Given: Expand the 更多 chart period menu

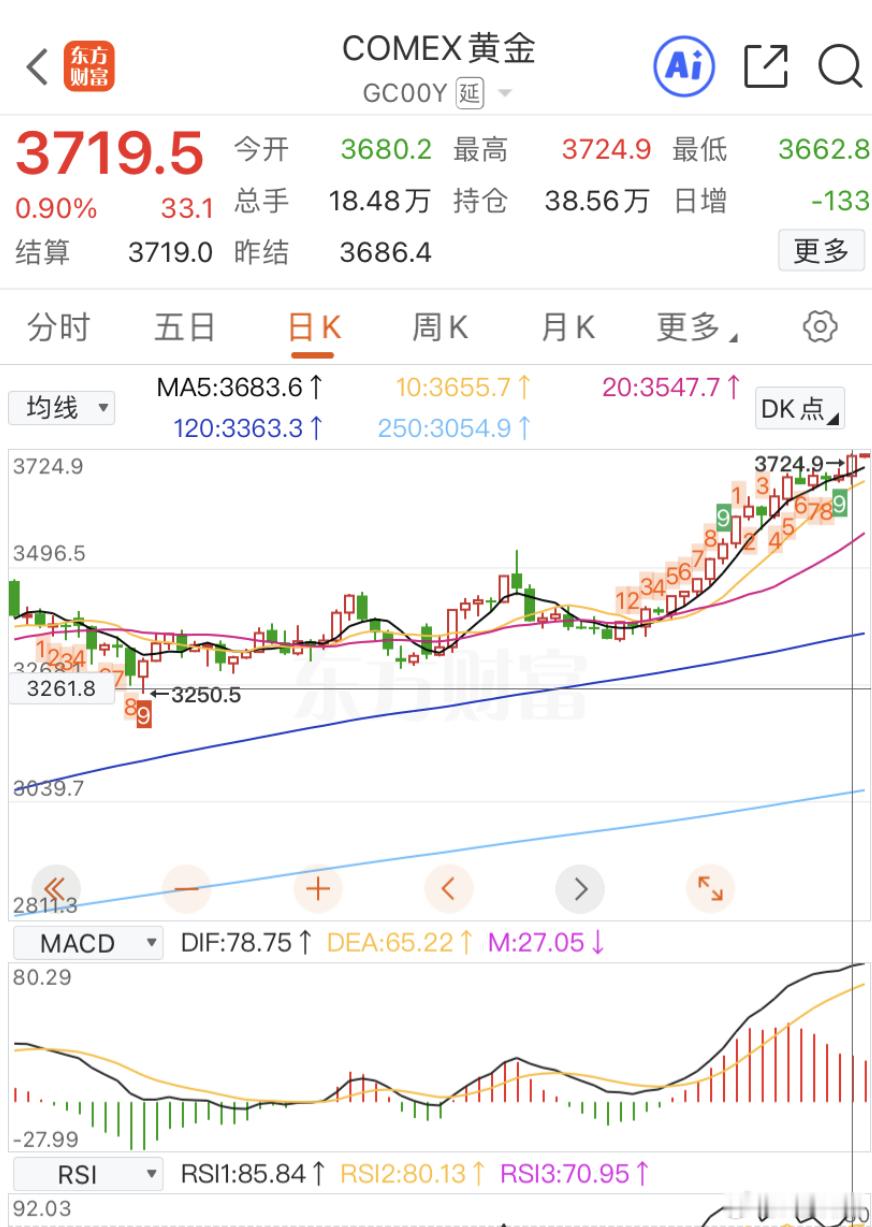Looking at the screenshot, I should (x=697, y=327).
